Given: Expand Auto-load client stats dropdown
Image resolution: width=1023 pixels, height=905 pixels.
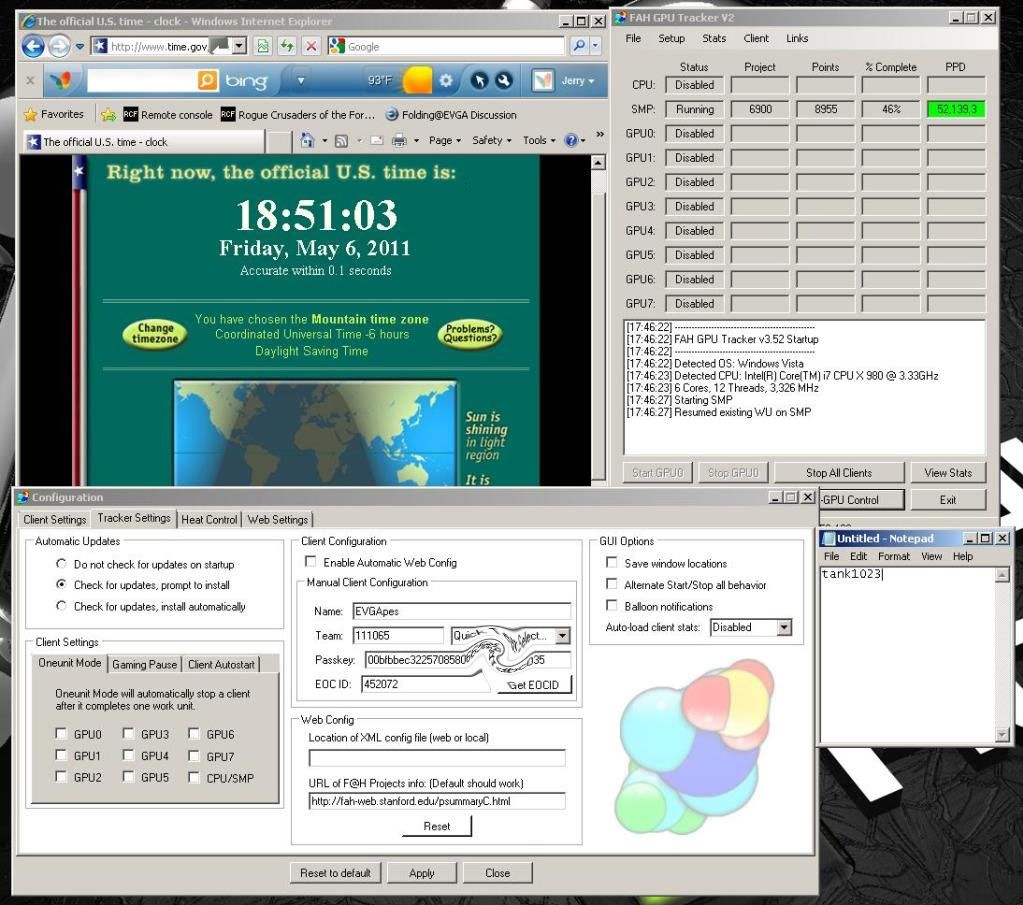Looking at the screenshot, I should [x=783, y=628].
